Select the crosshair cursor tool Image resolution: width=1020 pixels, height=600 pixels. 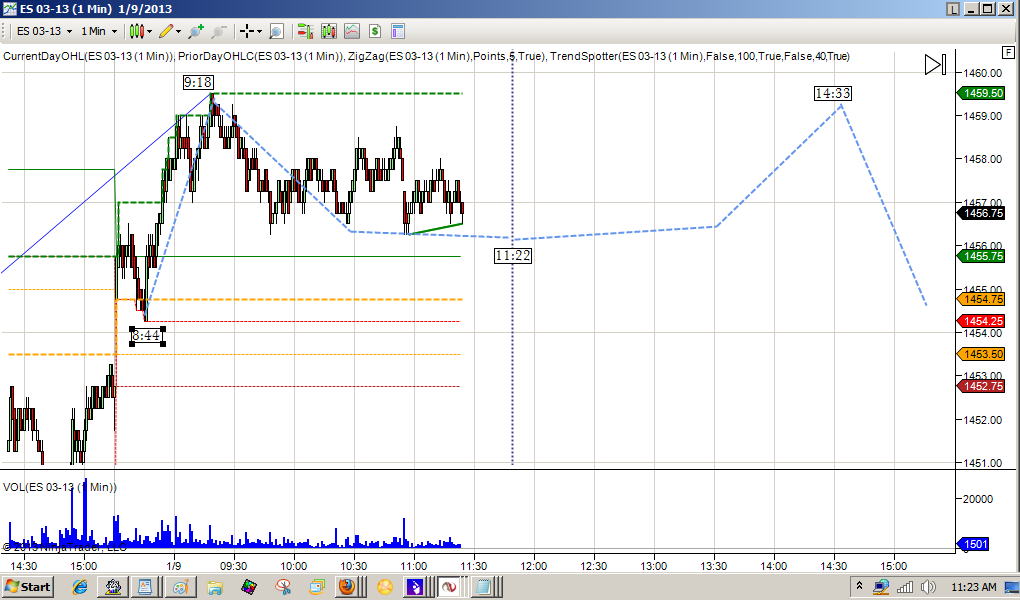click(x=247, y=31)
